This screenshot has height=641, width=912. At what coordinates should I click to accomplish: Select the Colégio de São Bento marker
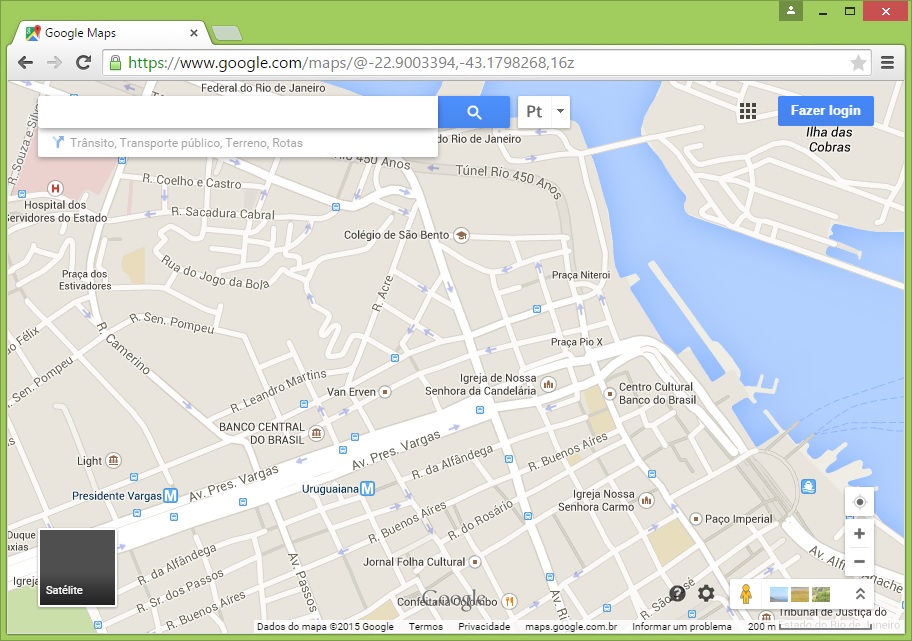461,236
